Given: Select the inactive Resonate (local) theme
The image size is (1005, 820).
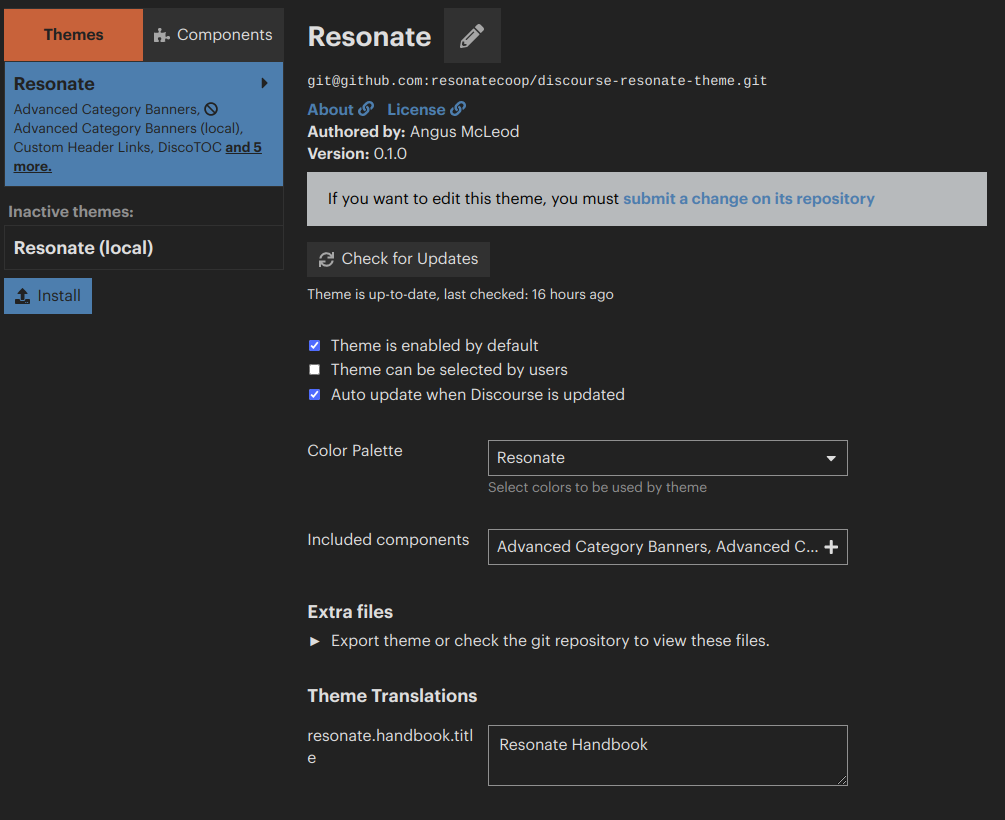Looking at the screenshot, I should 144,248.
